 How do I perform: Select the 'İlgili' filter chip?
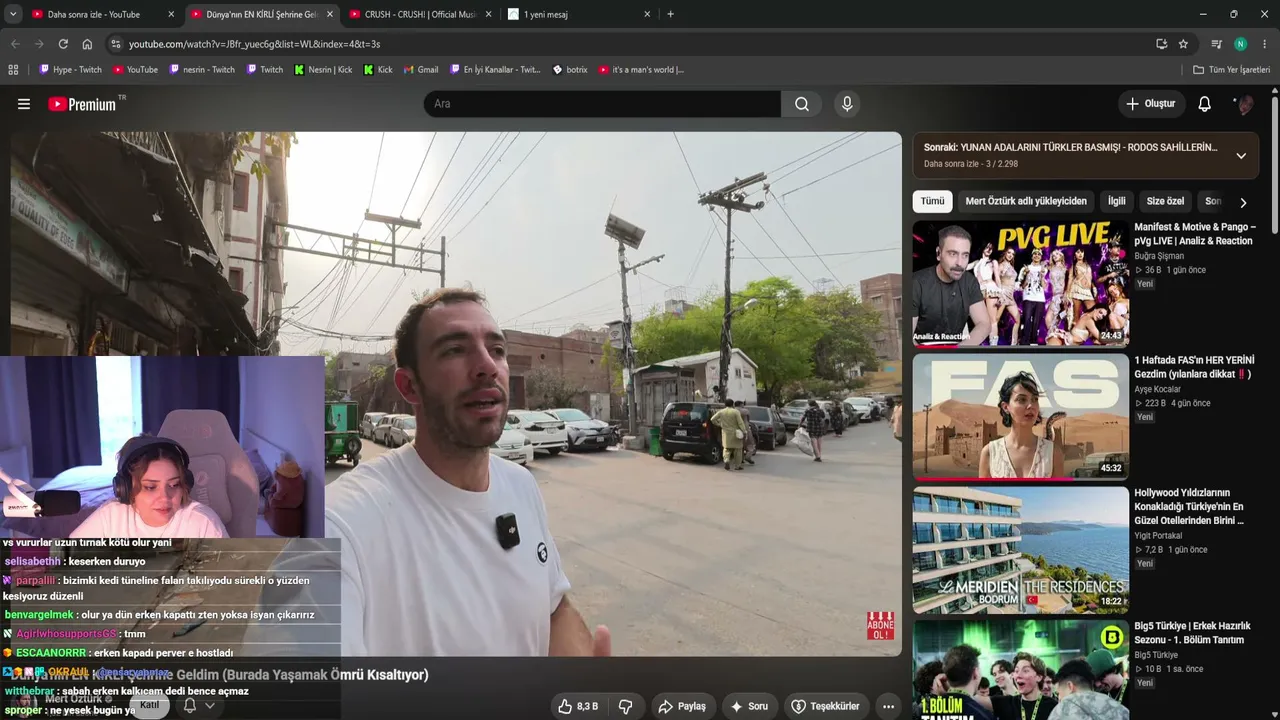coord(1116,201)
